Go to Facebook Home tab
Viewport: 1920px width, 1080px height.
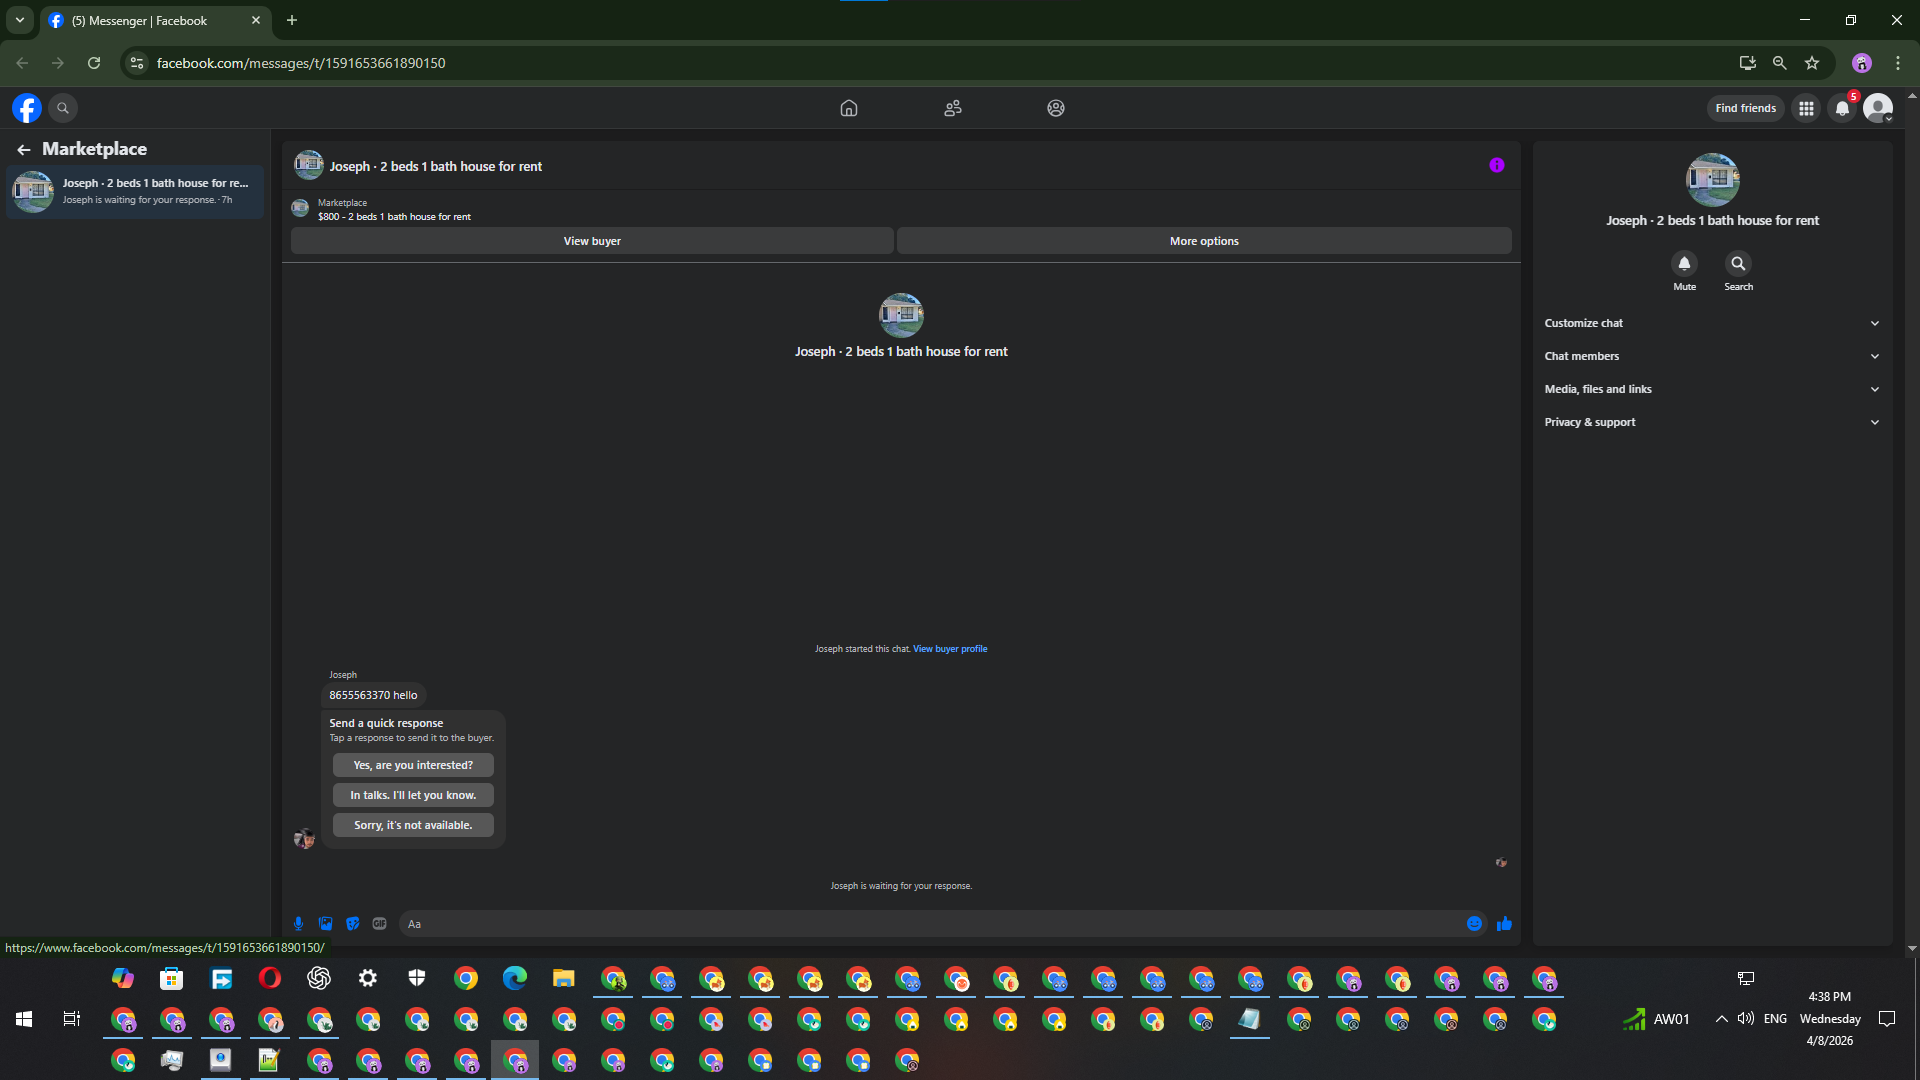pos(849,108)
